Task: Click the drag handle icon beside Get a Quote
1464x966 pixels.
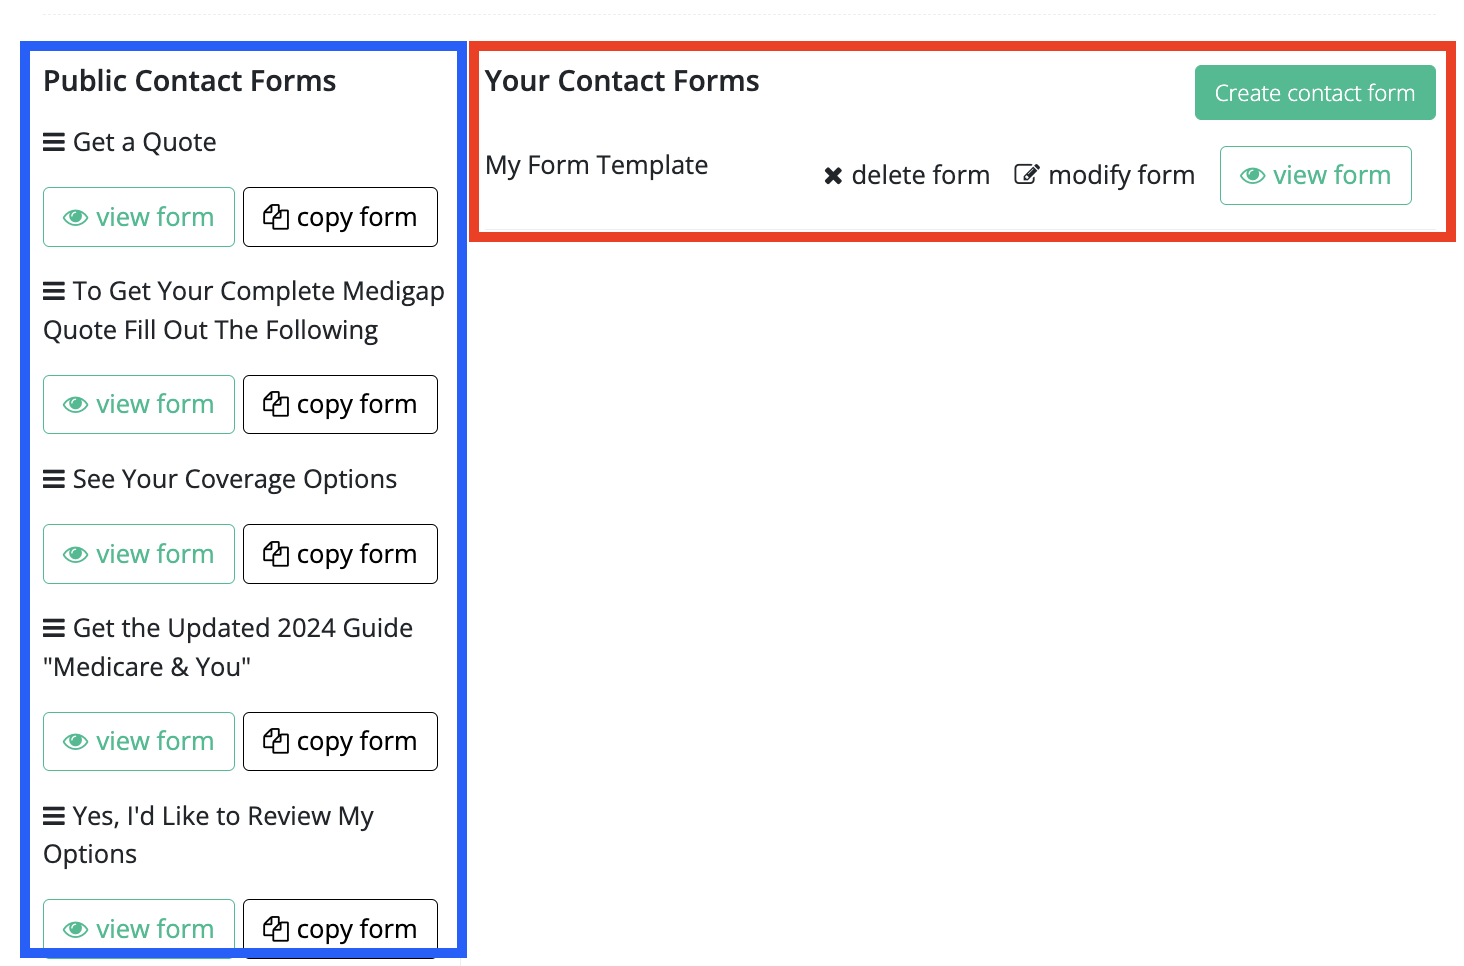Action: pyautogui.click(x=54, y=141)
